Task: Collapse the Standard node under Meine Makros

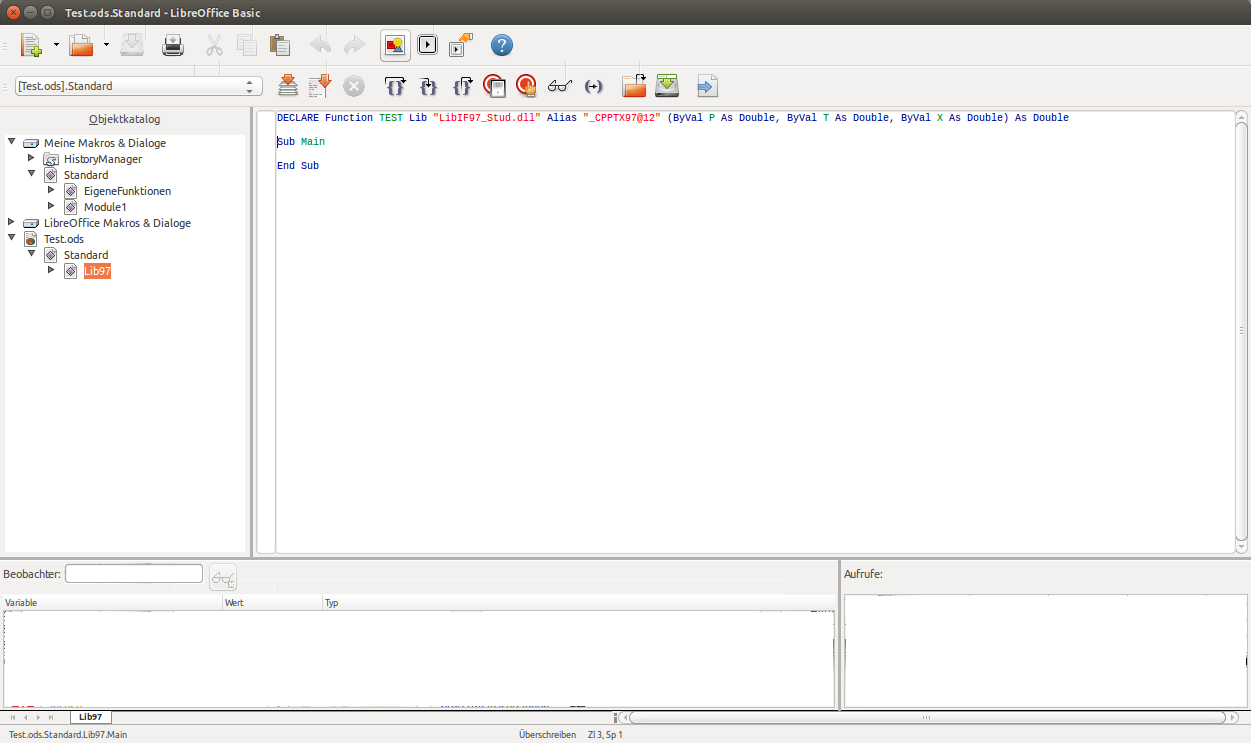Action: [31, 174]
